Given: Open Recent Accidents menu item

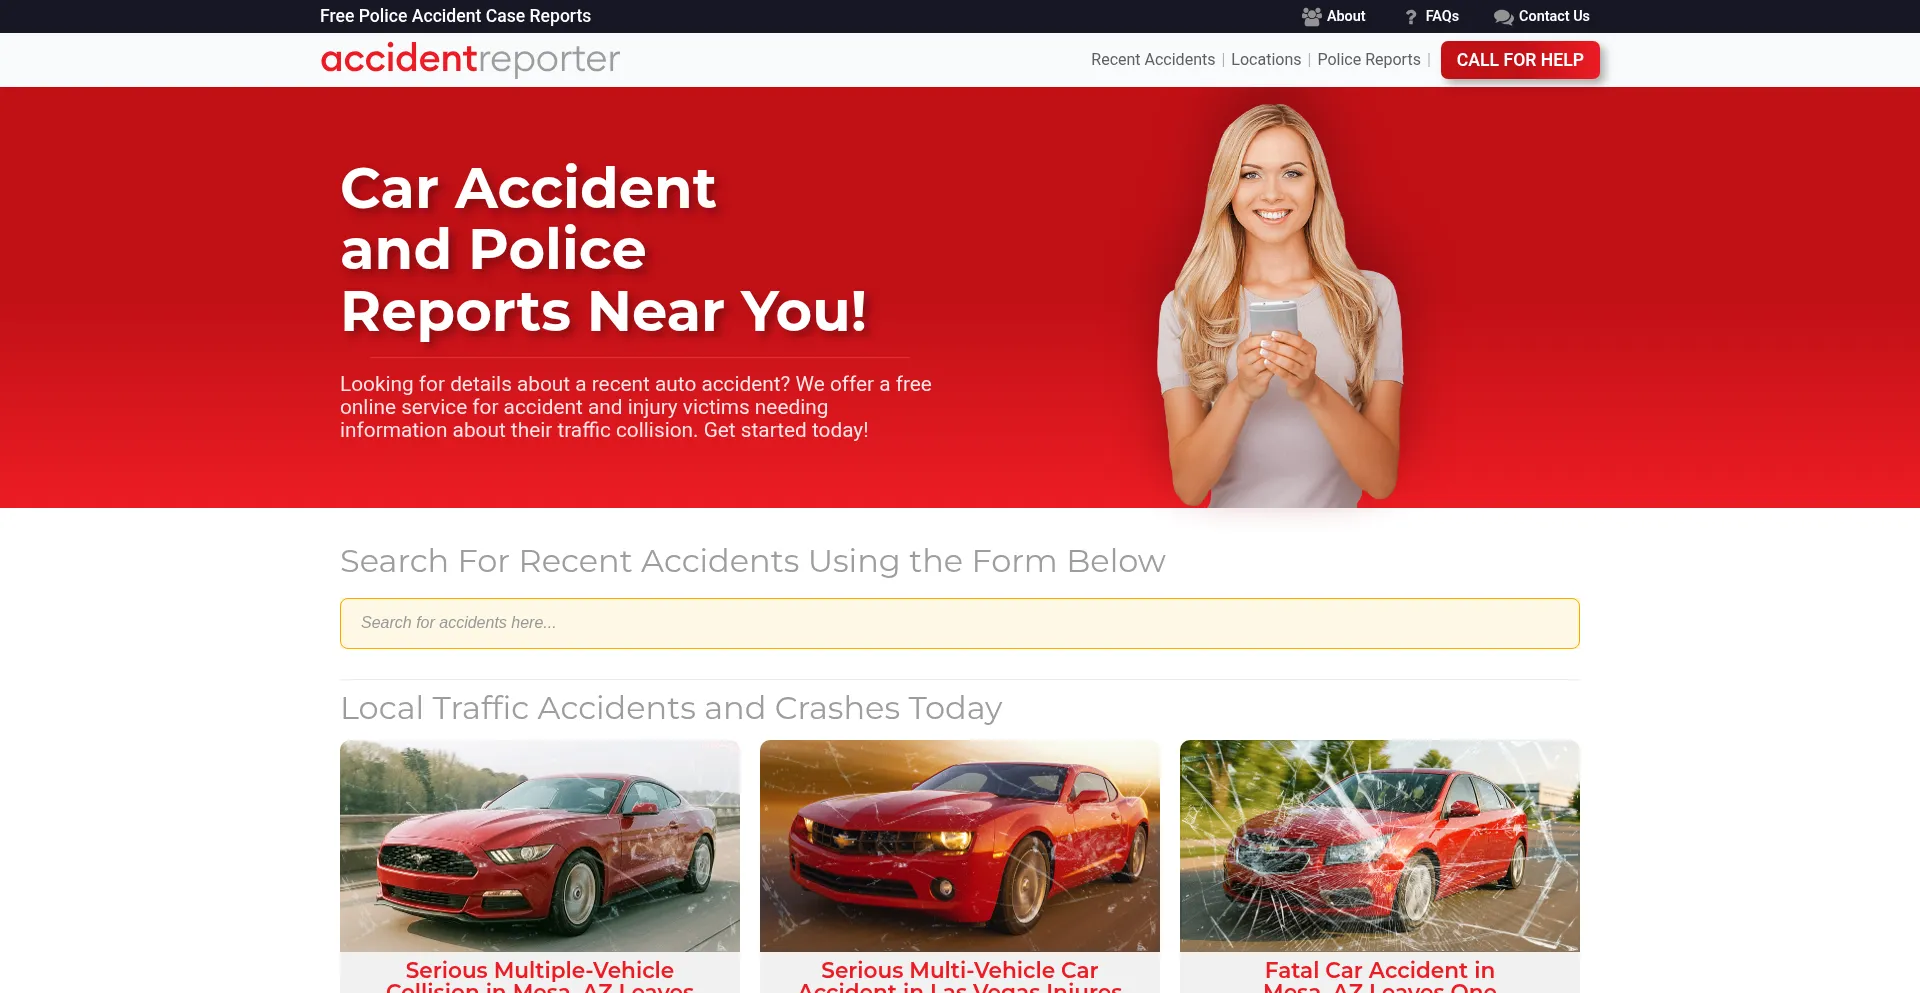Looking at the screenshot, I should click(x=1152, y=60).
